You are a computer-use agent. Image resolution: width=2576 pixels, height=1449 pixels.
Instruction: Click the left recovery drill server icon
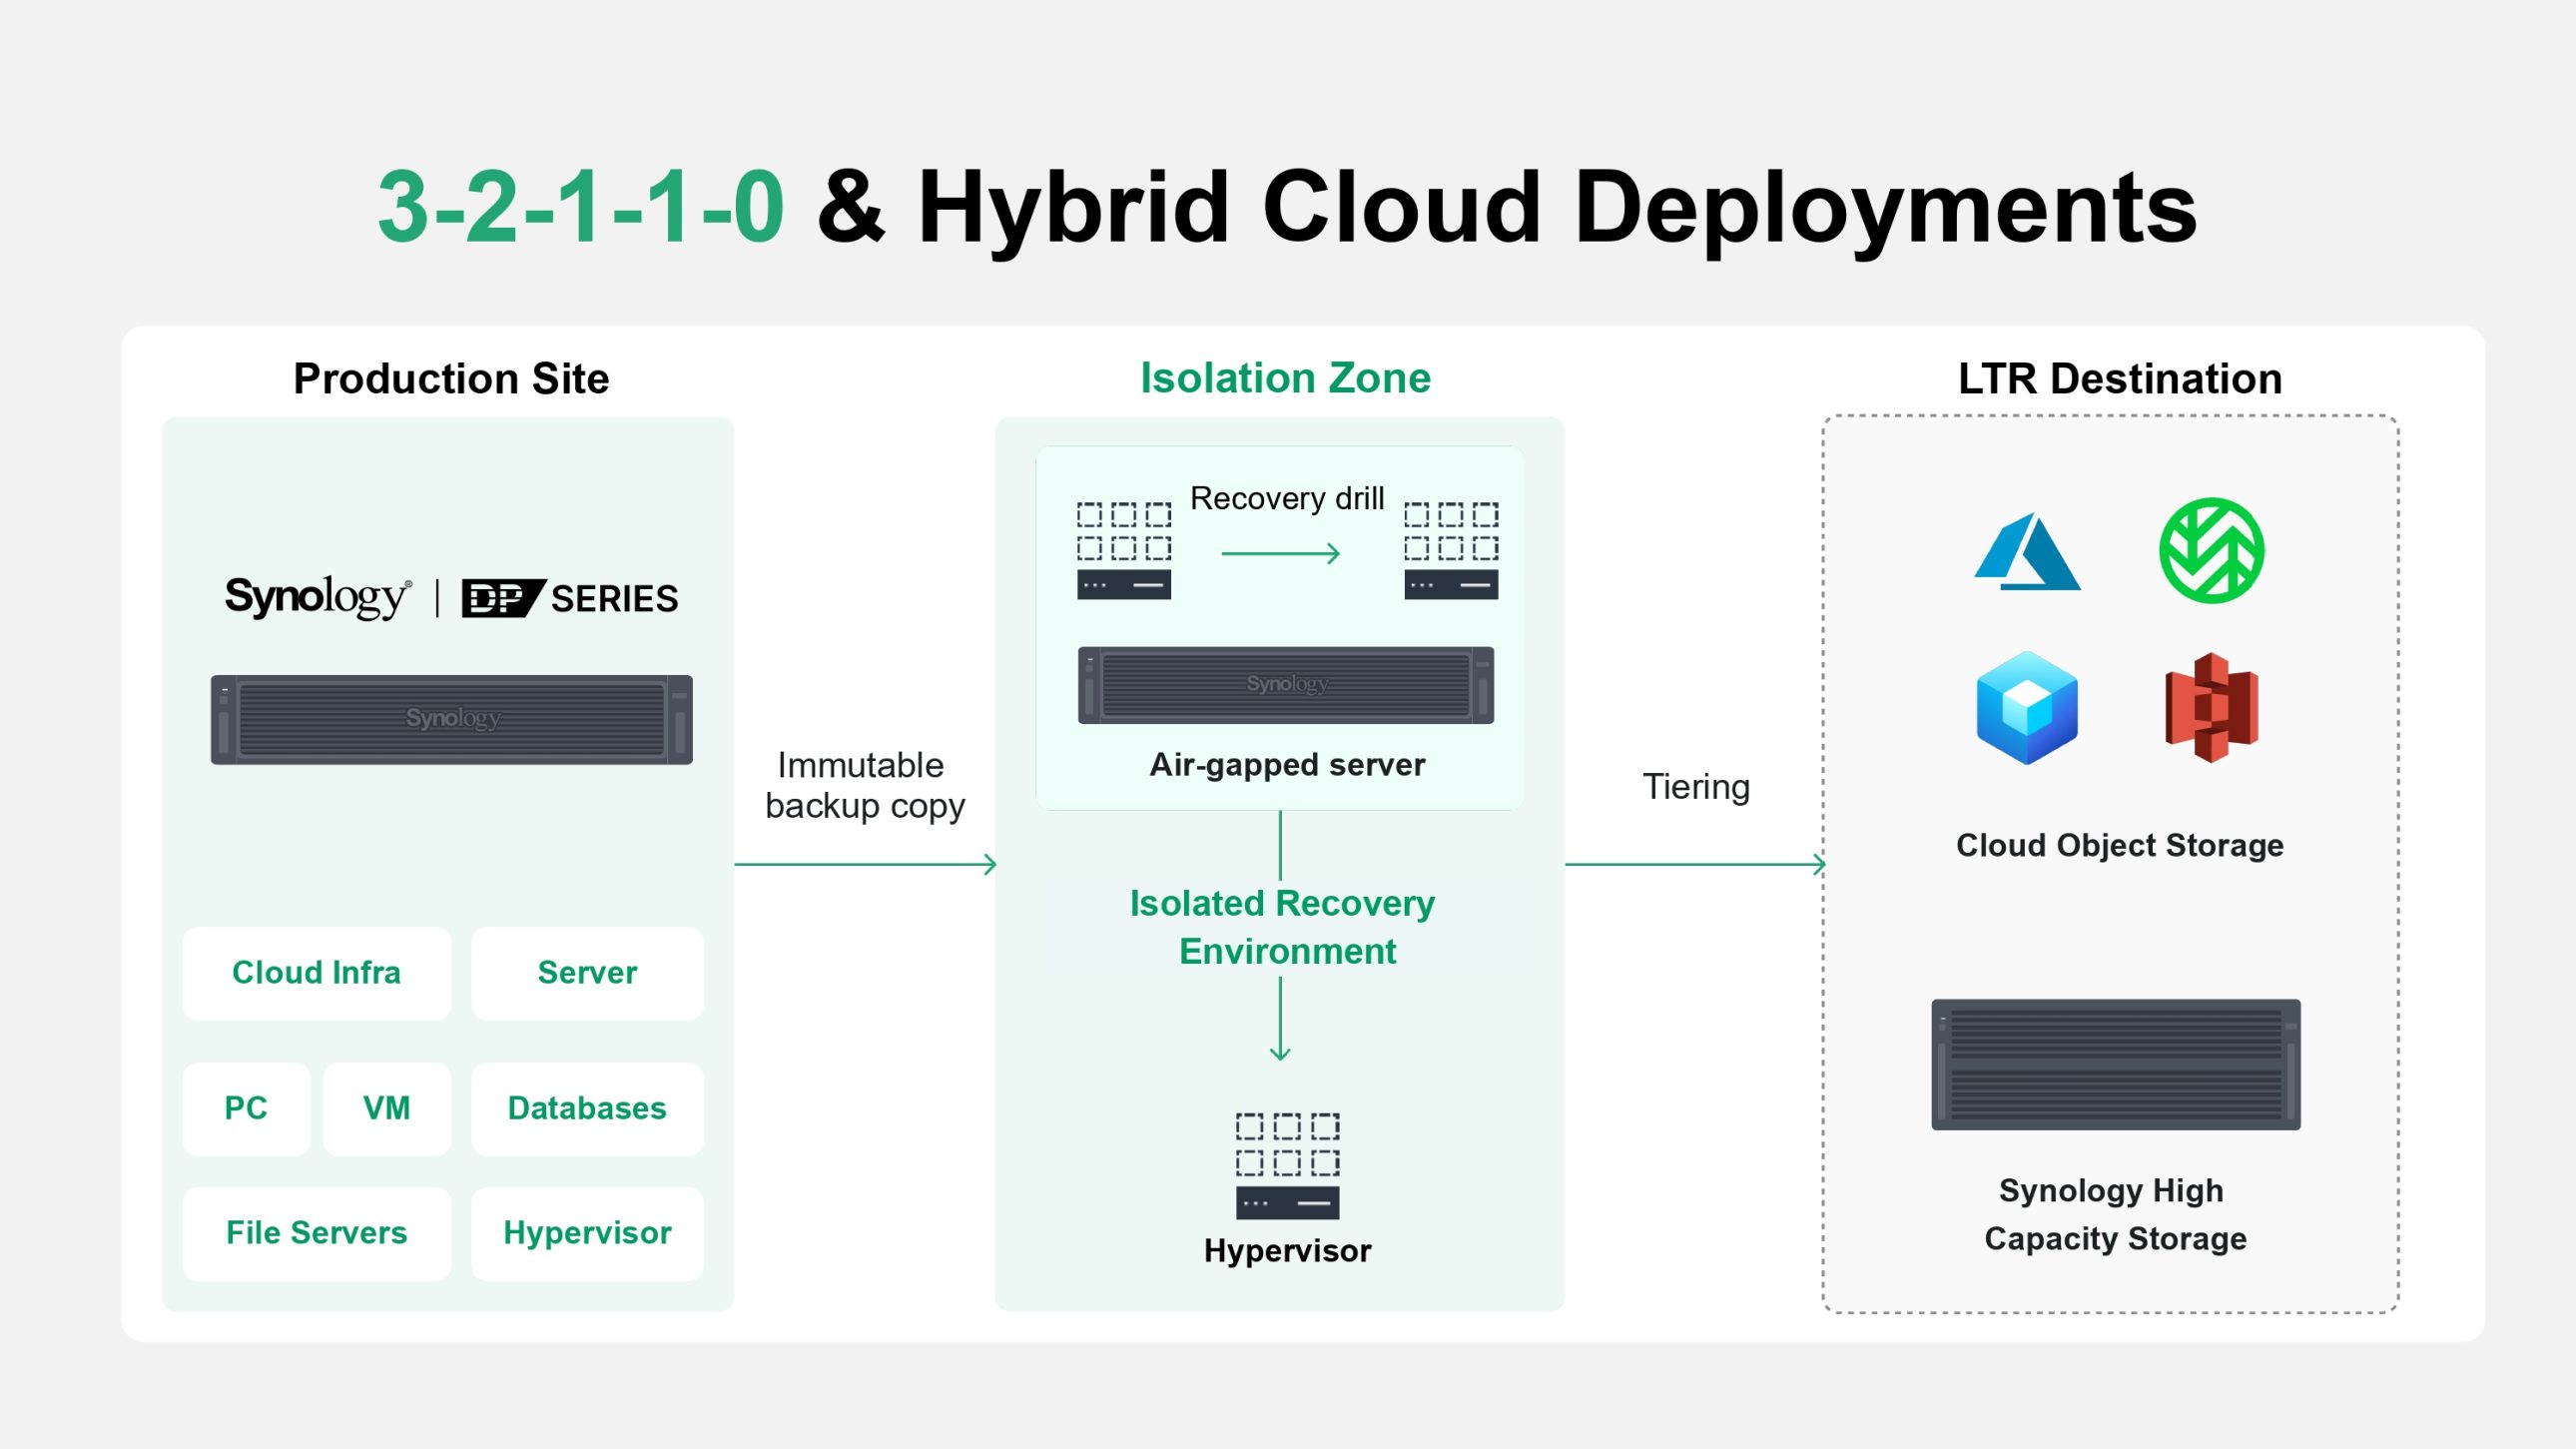(1123, 550)
